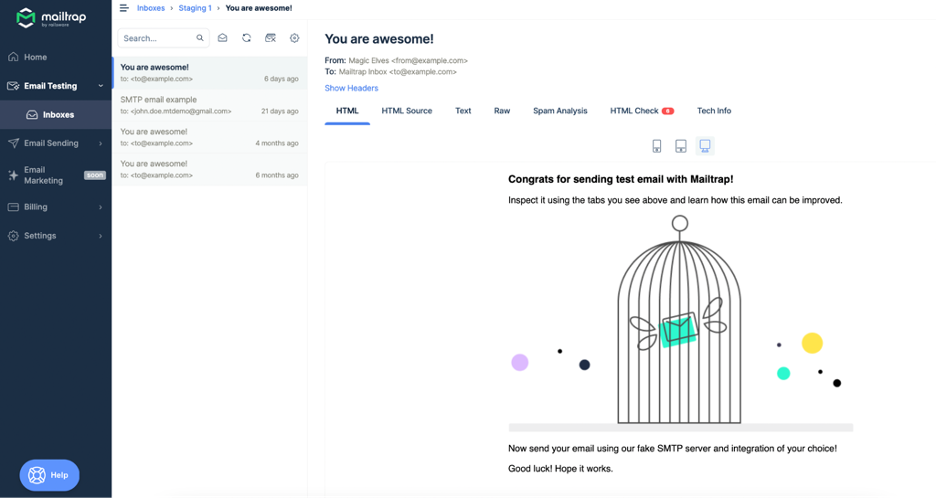This screenshot has height=498, width=936.
Task: Click the Mailtrap logo
Action: pos(51,17)
